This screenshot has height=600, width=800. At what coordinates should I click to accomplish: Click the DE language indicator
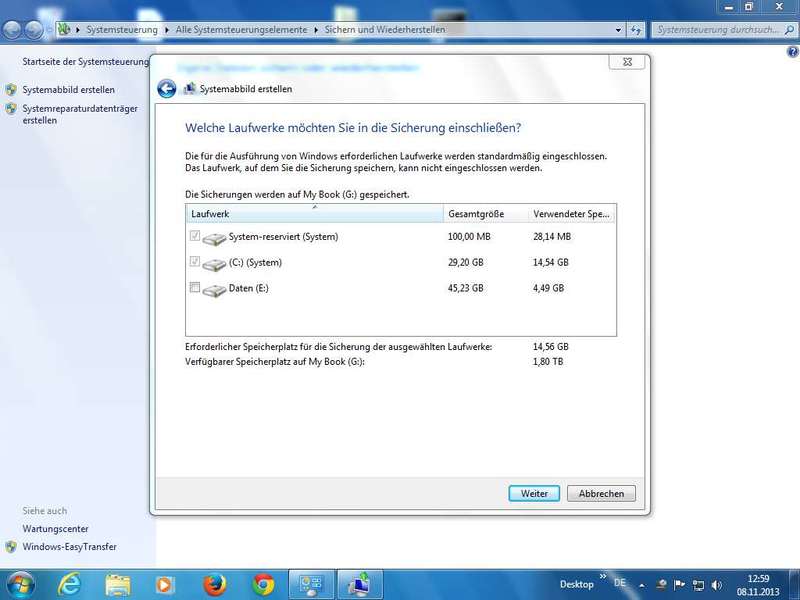(620, 583)
